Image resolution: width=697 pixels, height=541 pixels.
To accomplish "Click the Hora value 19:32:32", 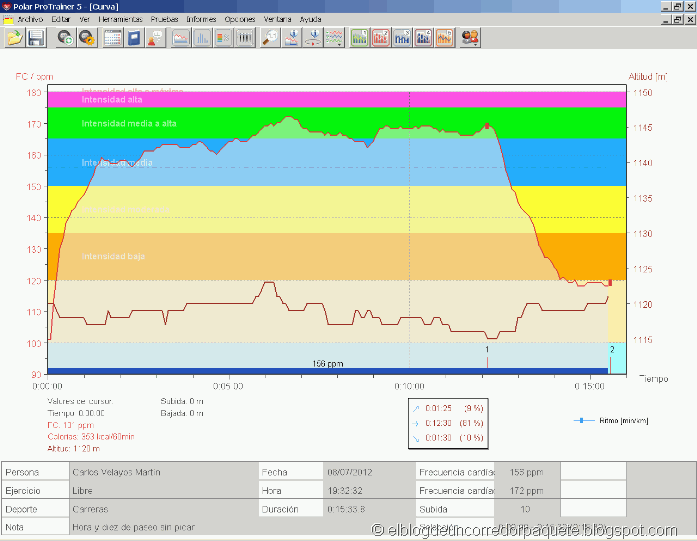I will [345, 491].
